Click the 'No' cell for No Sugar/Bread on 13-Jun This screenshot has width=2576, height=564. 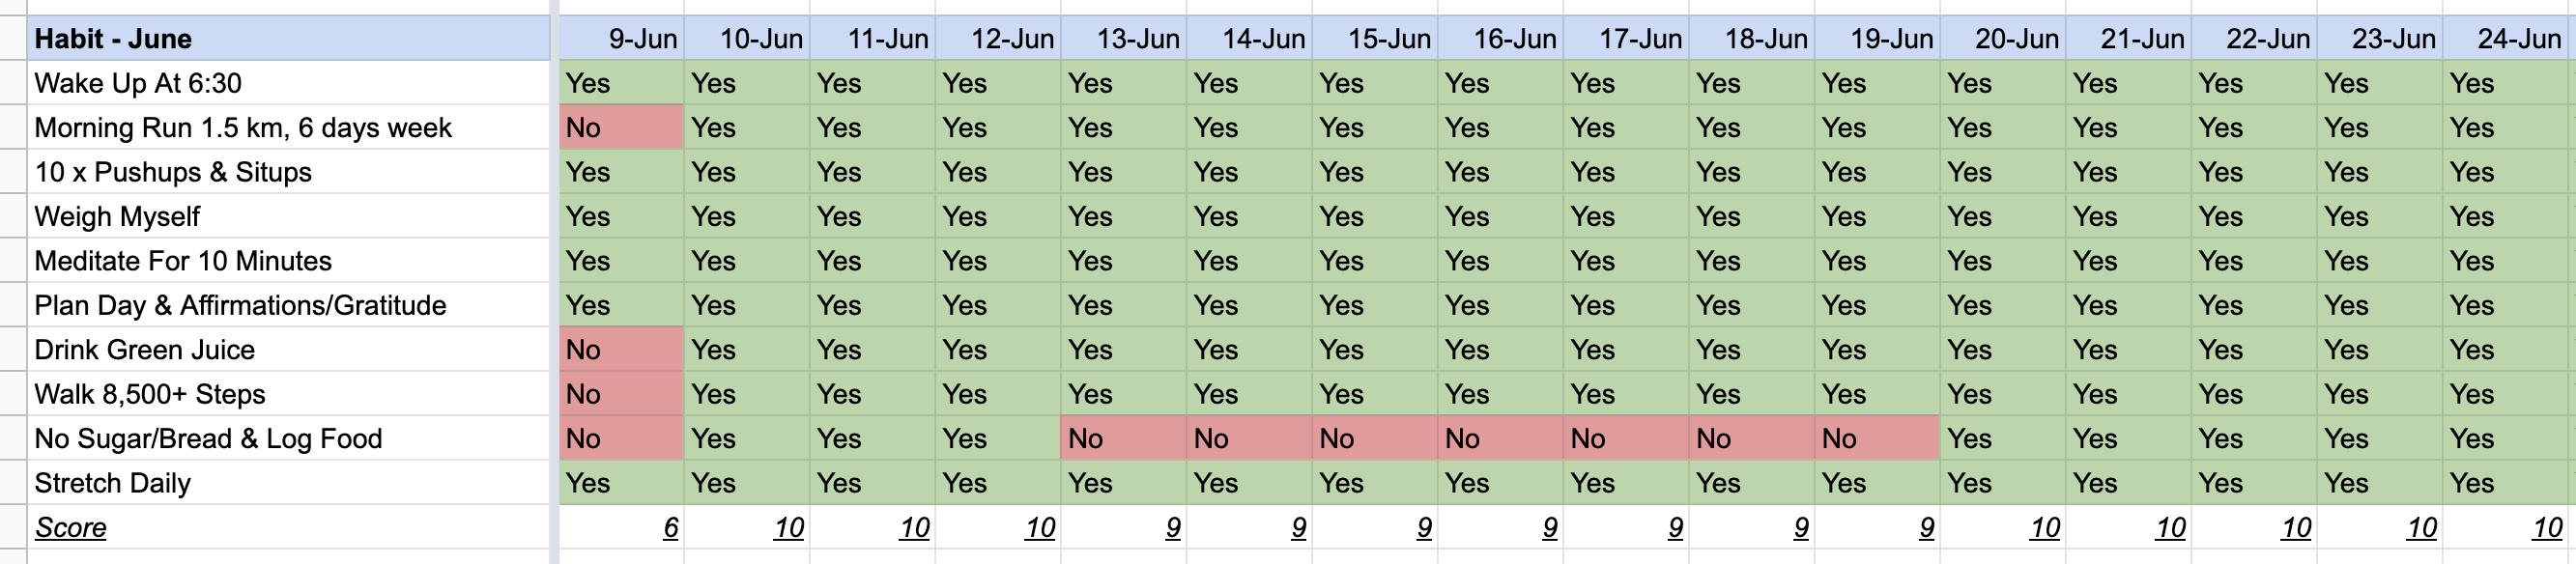tap(1123, 438)
